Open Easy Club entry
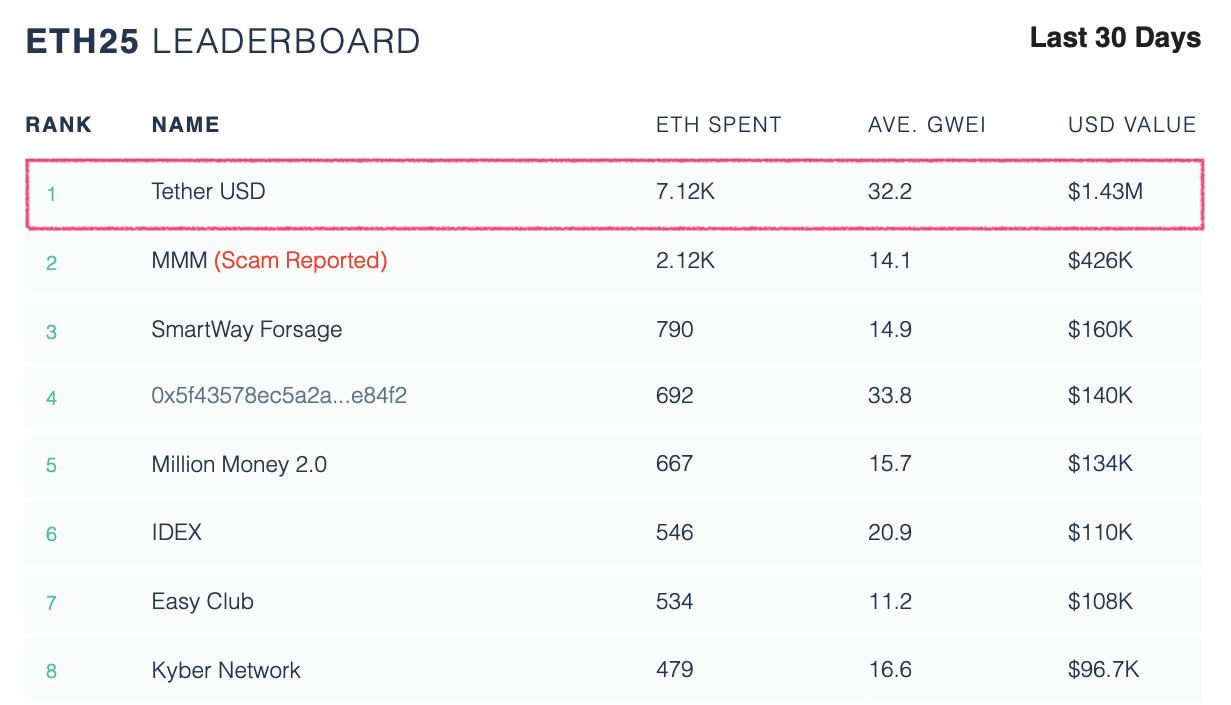This screenshot has width=1231, height=705. pos(203,602)
